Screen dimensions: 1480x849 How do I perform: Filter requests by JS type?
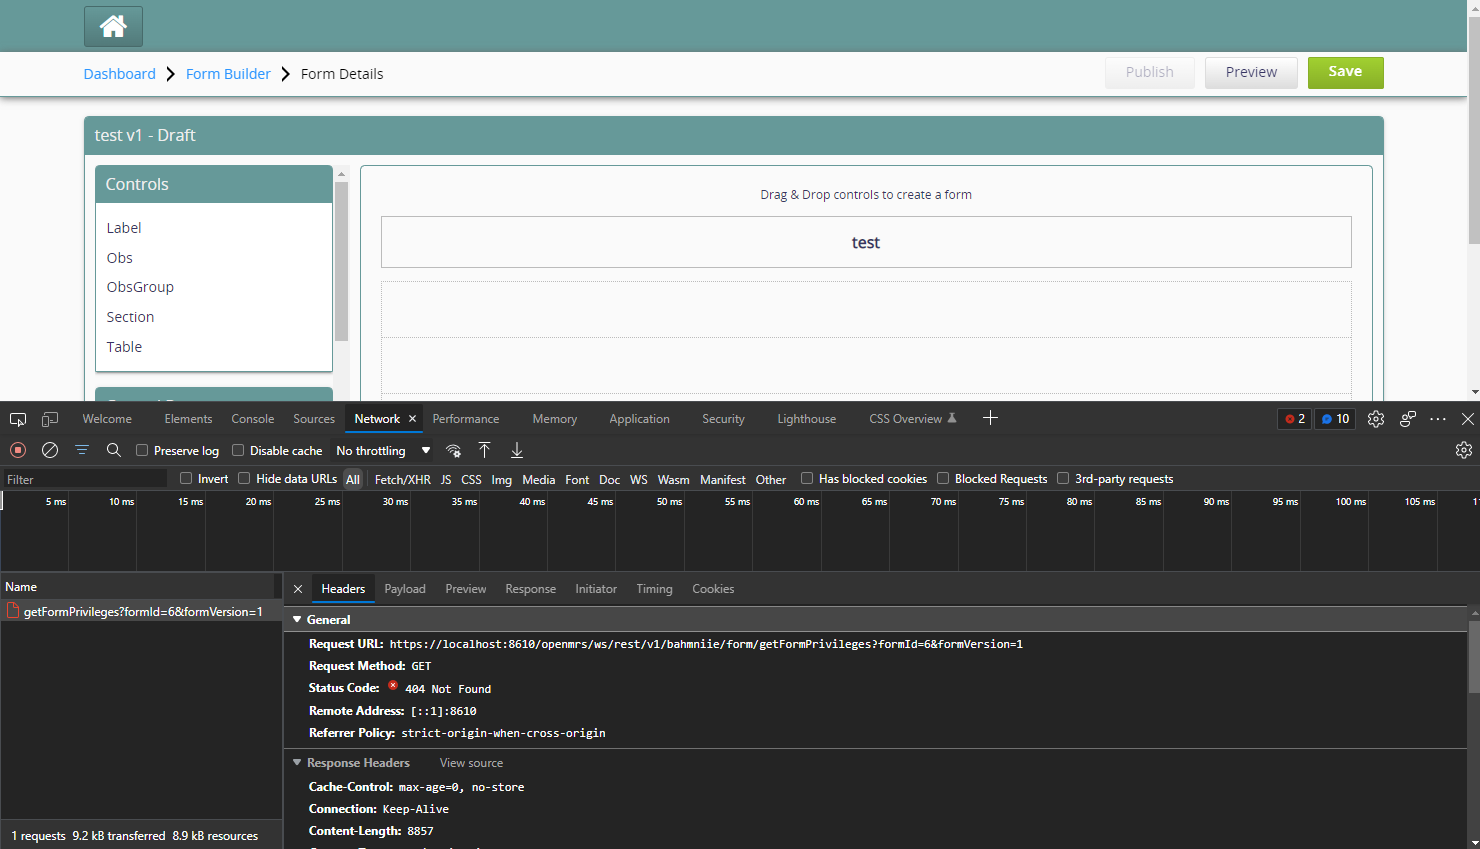(446, 480)
